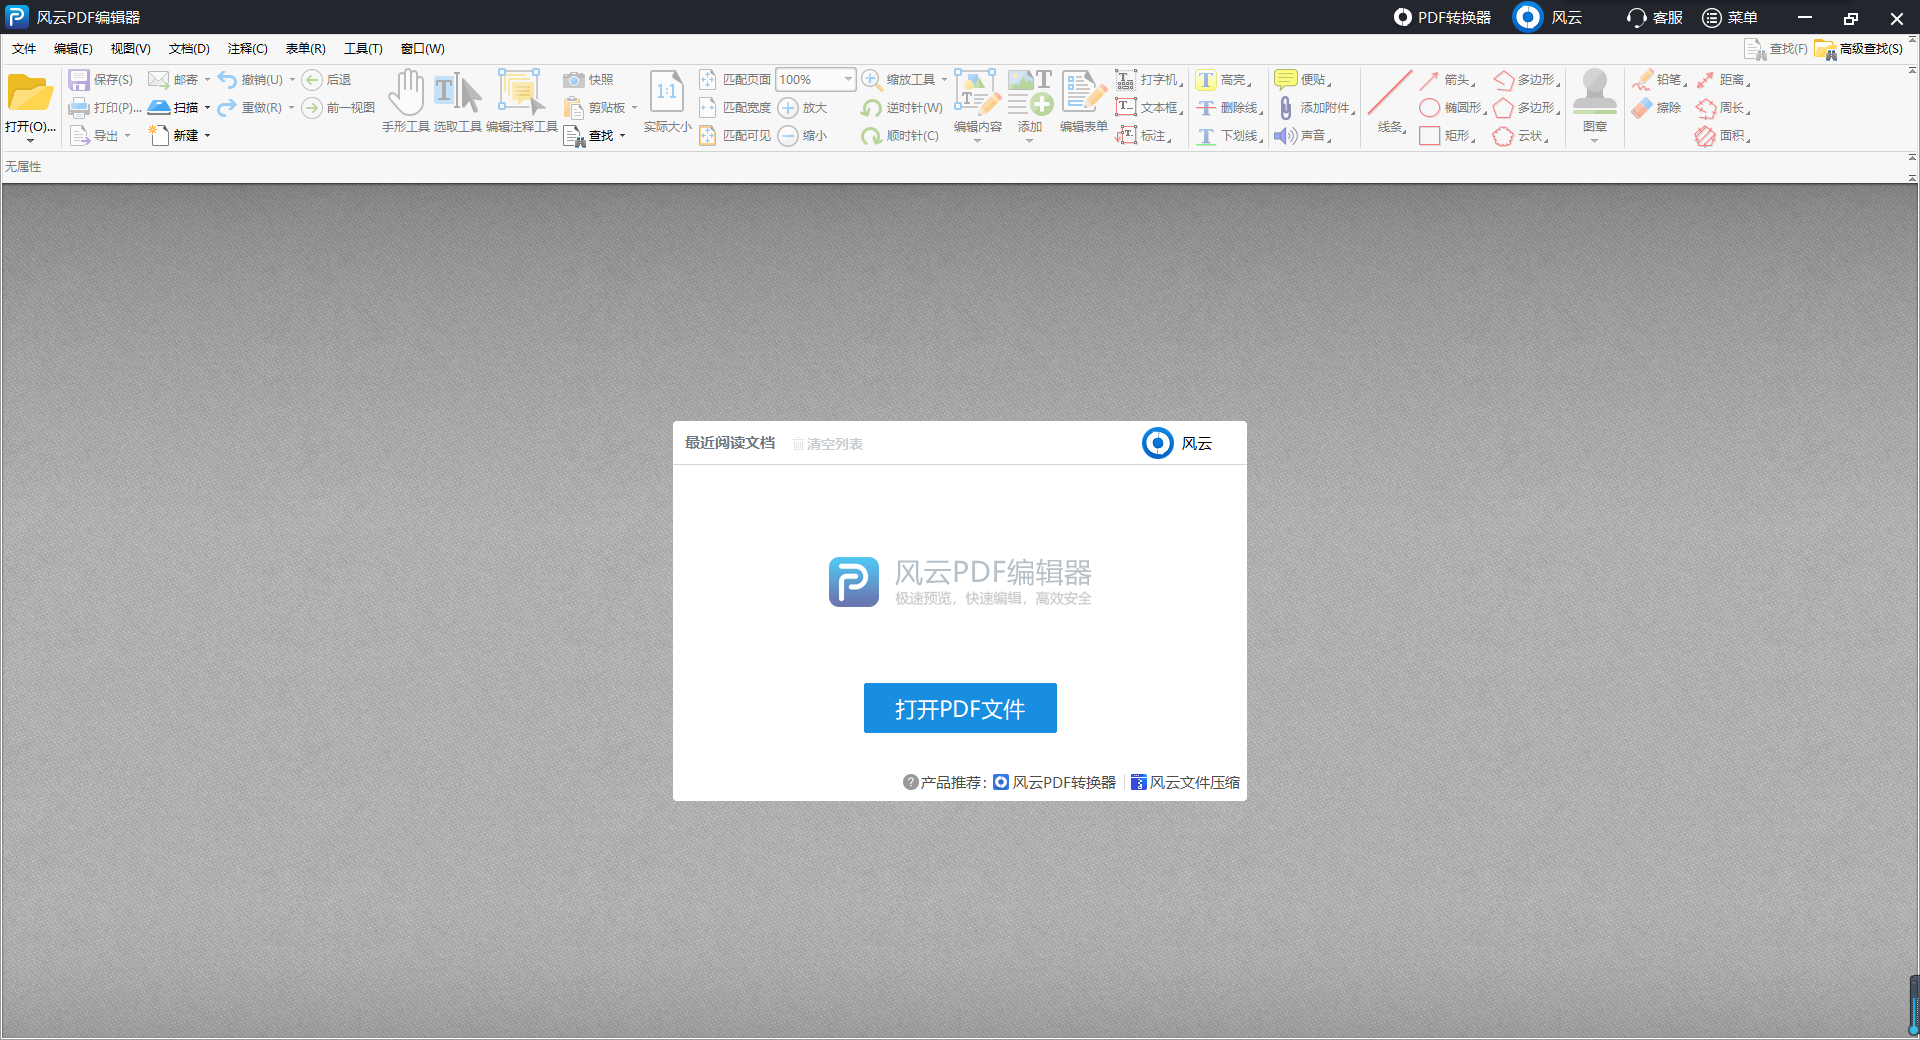
Task: Expand the 撤销(U) history dropdown arrow
Action: click(x=292, y=80)
